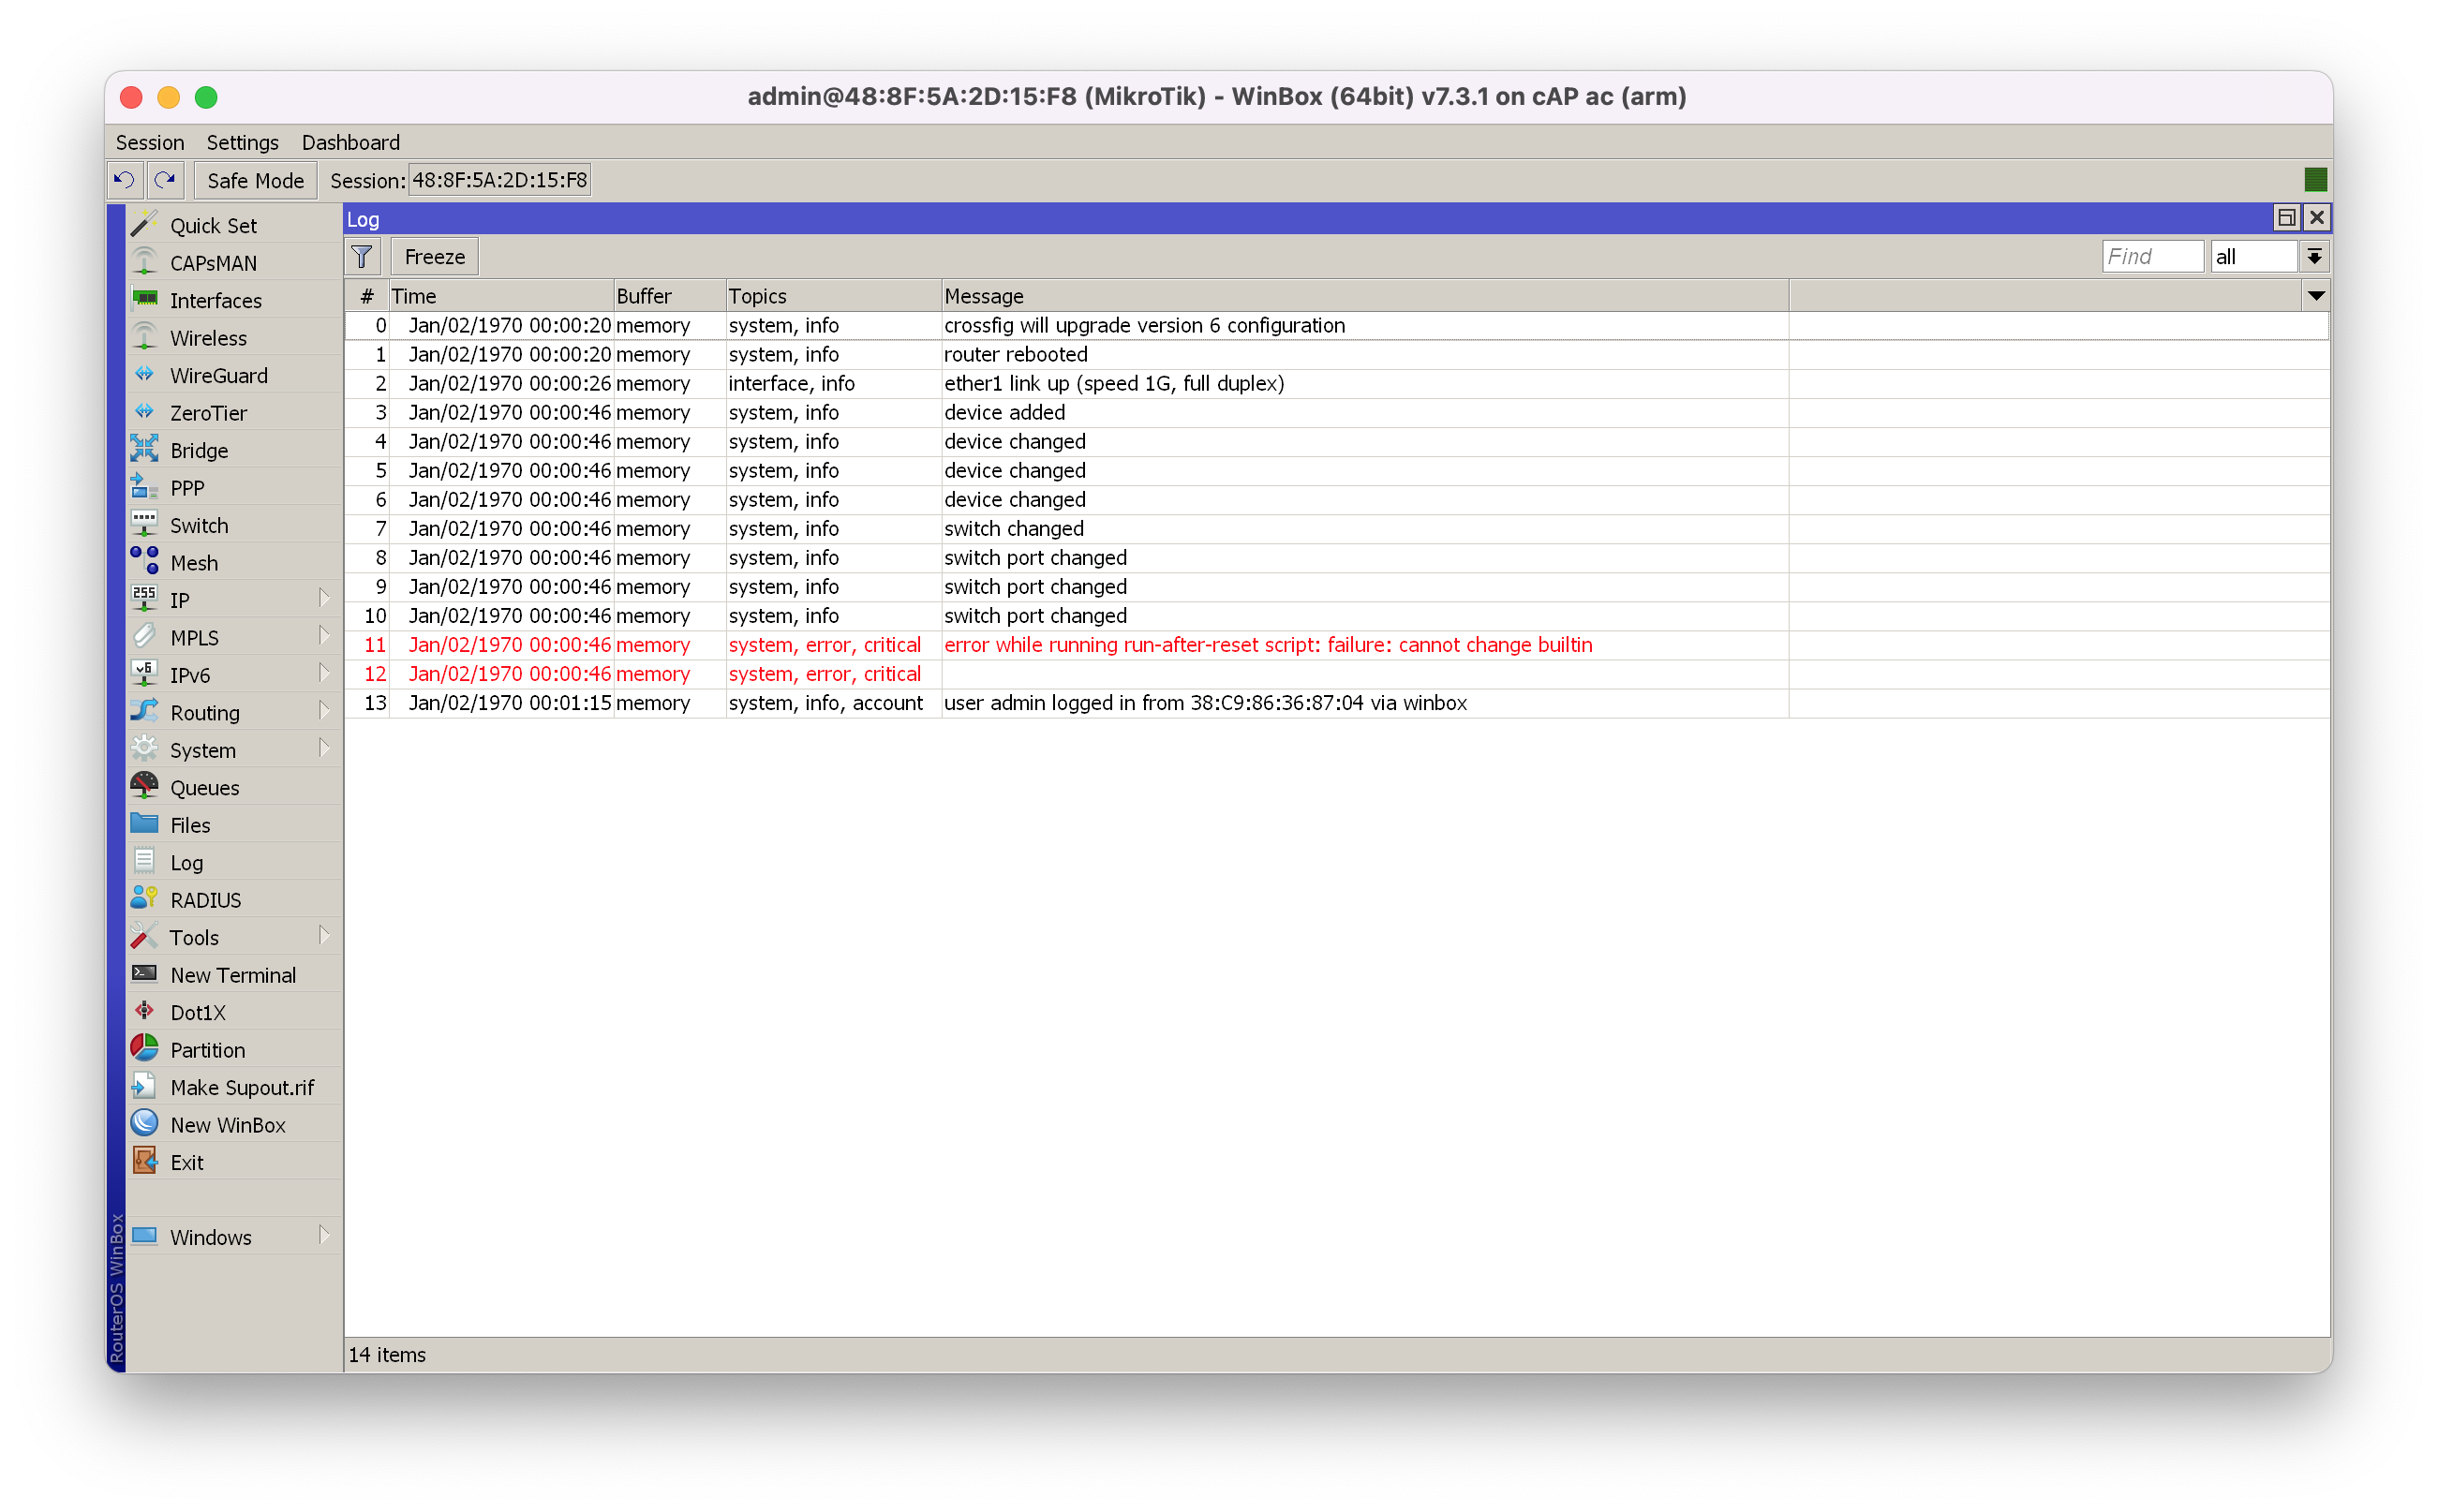2438x1512 pixels.
Task: Sort by the Buffer column header
Action: coord(669,296)
